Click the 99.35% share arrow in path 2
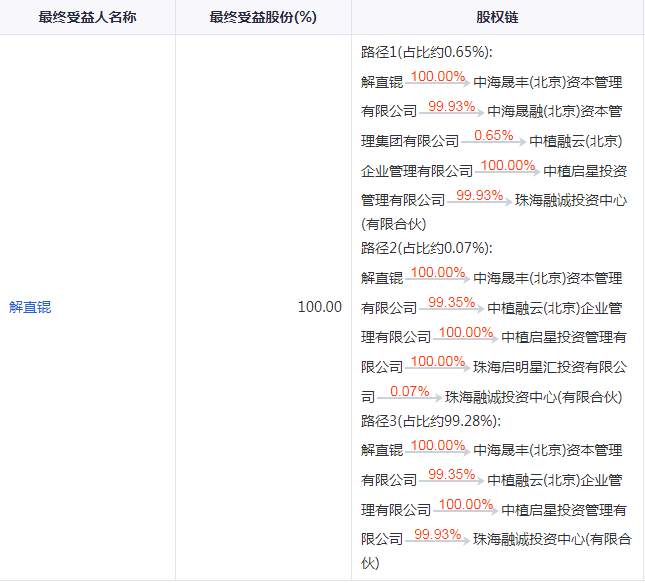645x583 pixels. [x=451, y=305]
